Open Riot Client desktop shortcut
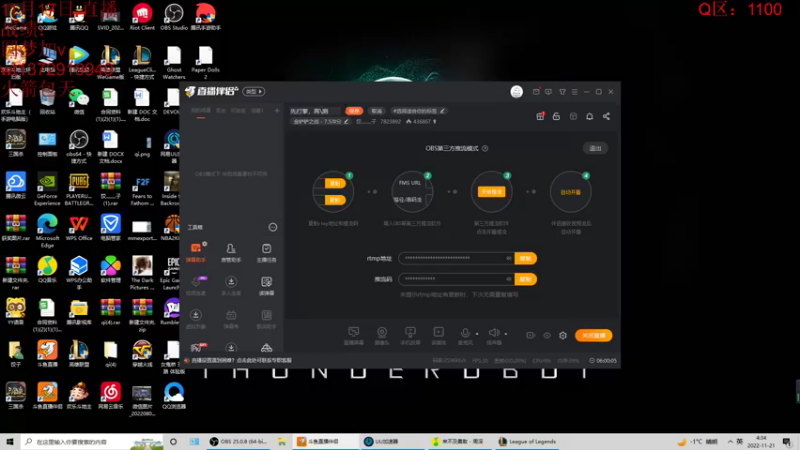 pos(142,16)
